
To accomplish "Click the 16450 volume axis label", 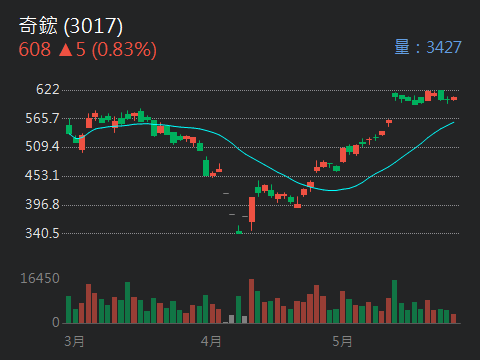I will (40, 278).
